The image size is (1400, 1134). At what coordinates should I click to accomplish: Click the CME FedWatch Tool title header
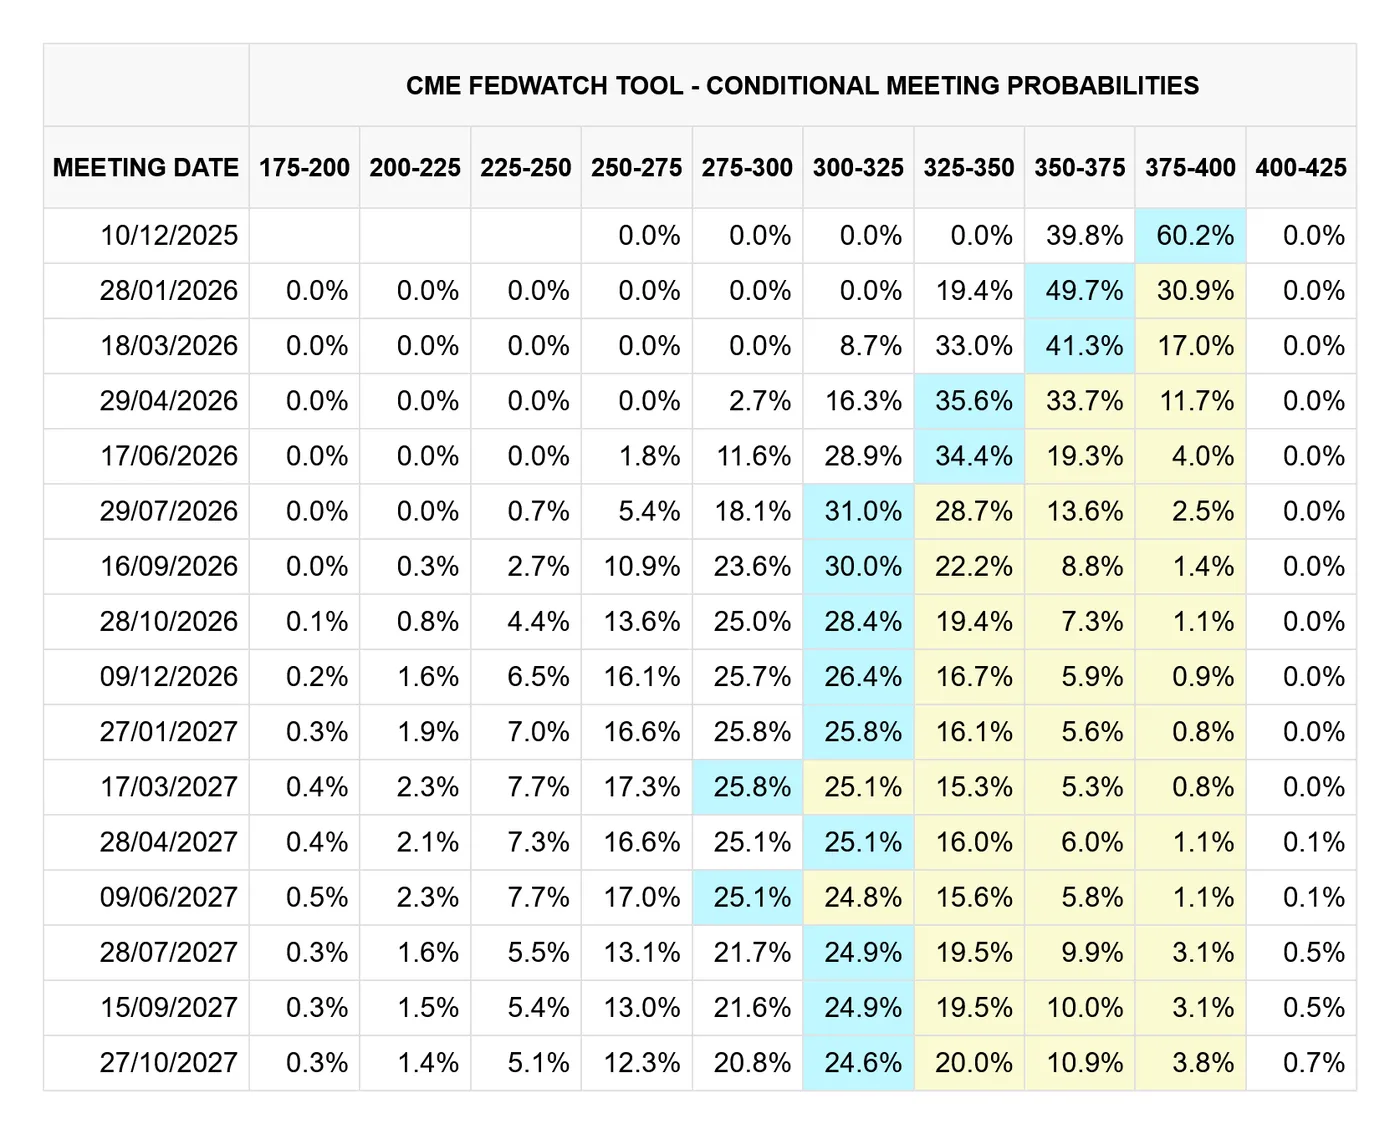[x=802, y=86]
